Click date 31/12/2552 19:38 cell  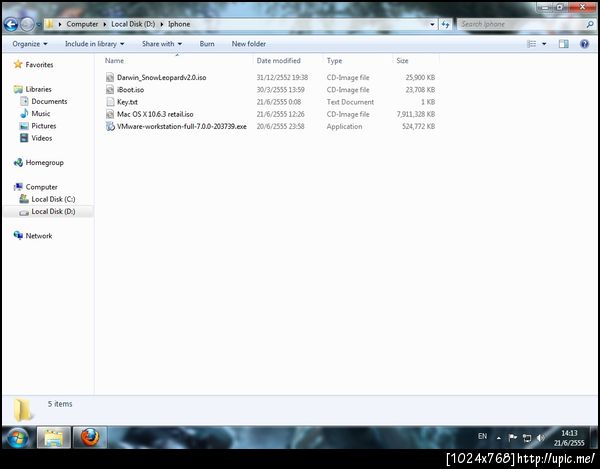[x=282, y=78]
